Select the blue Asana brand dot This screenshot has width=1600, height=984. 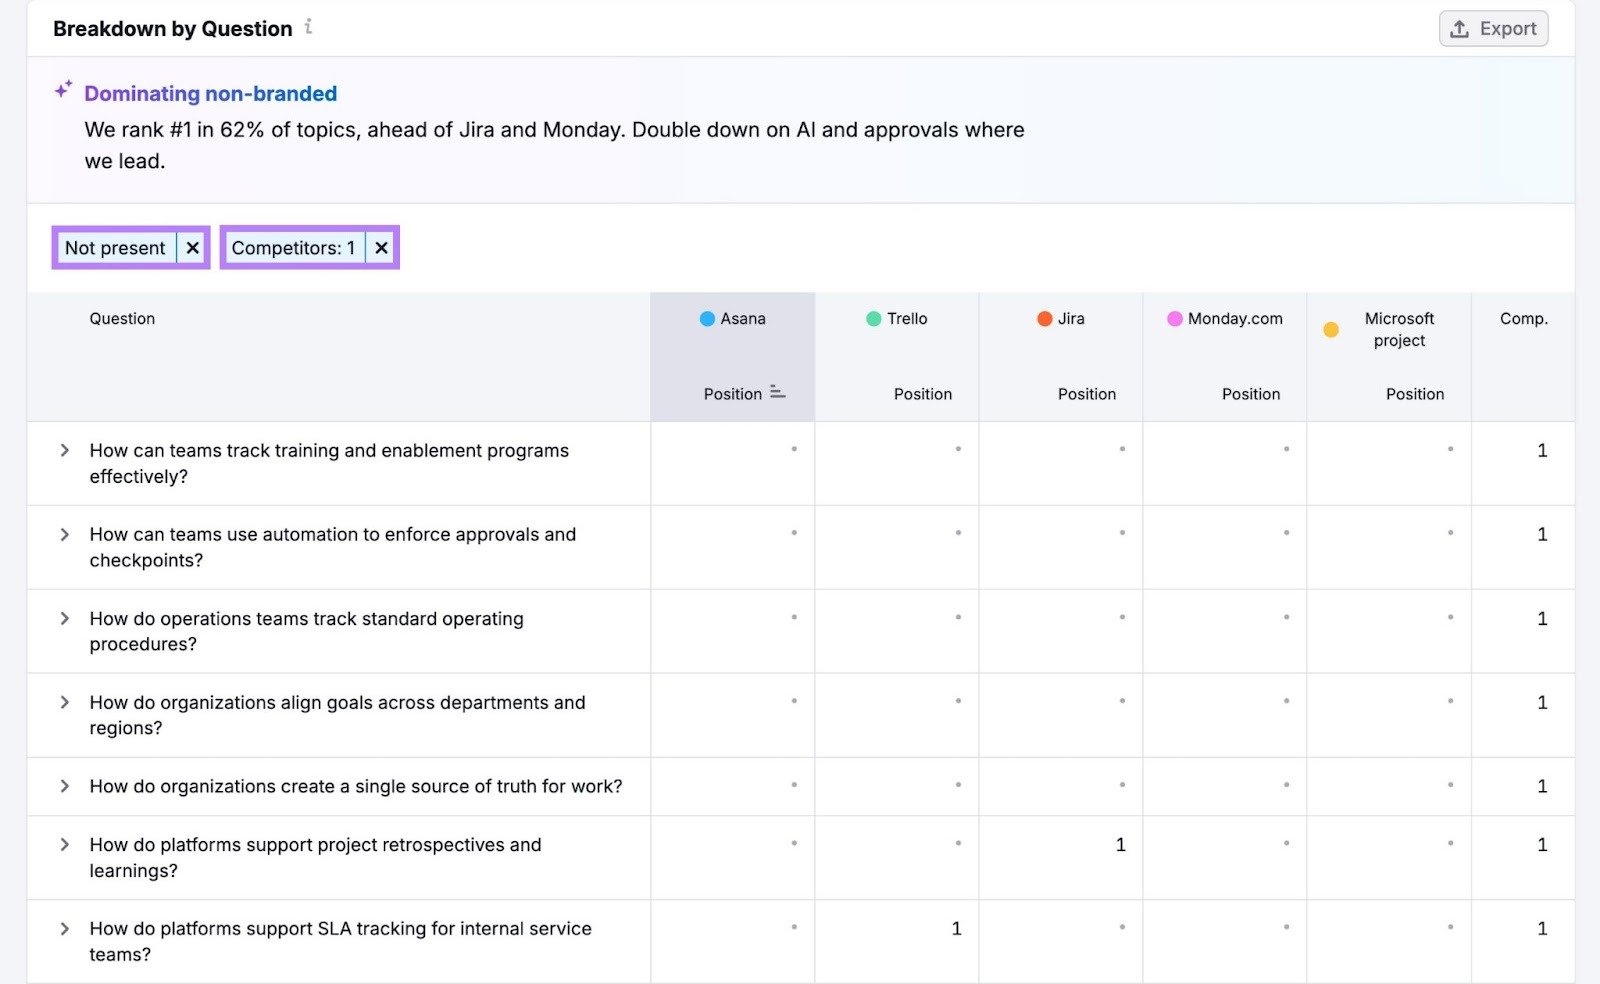coord(706,318)
